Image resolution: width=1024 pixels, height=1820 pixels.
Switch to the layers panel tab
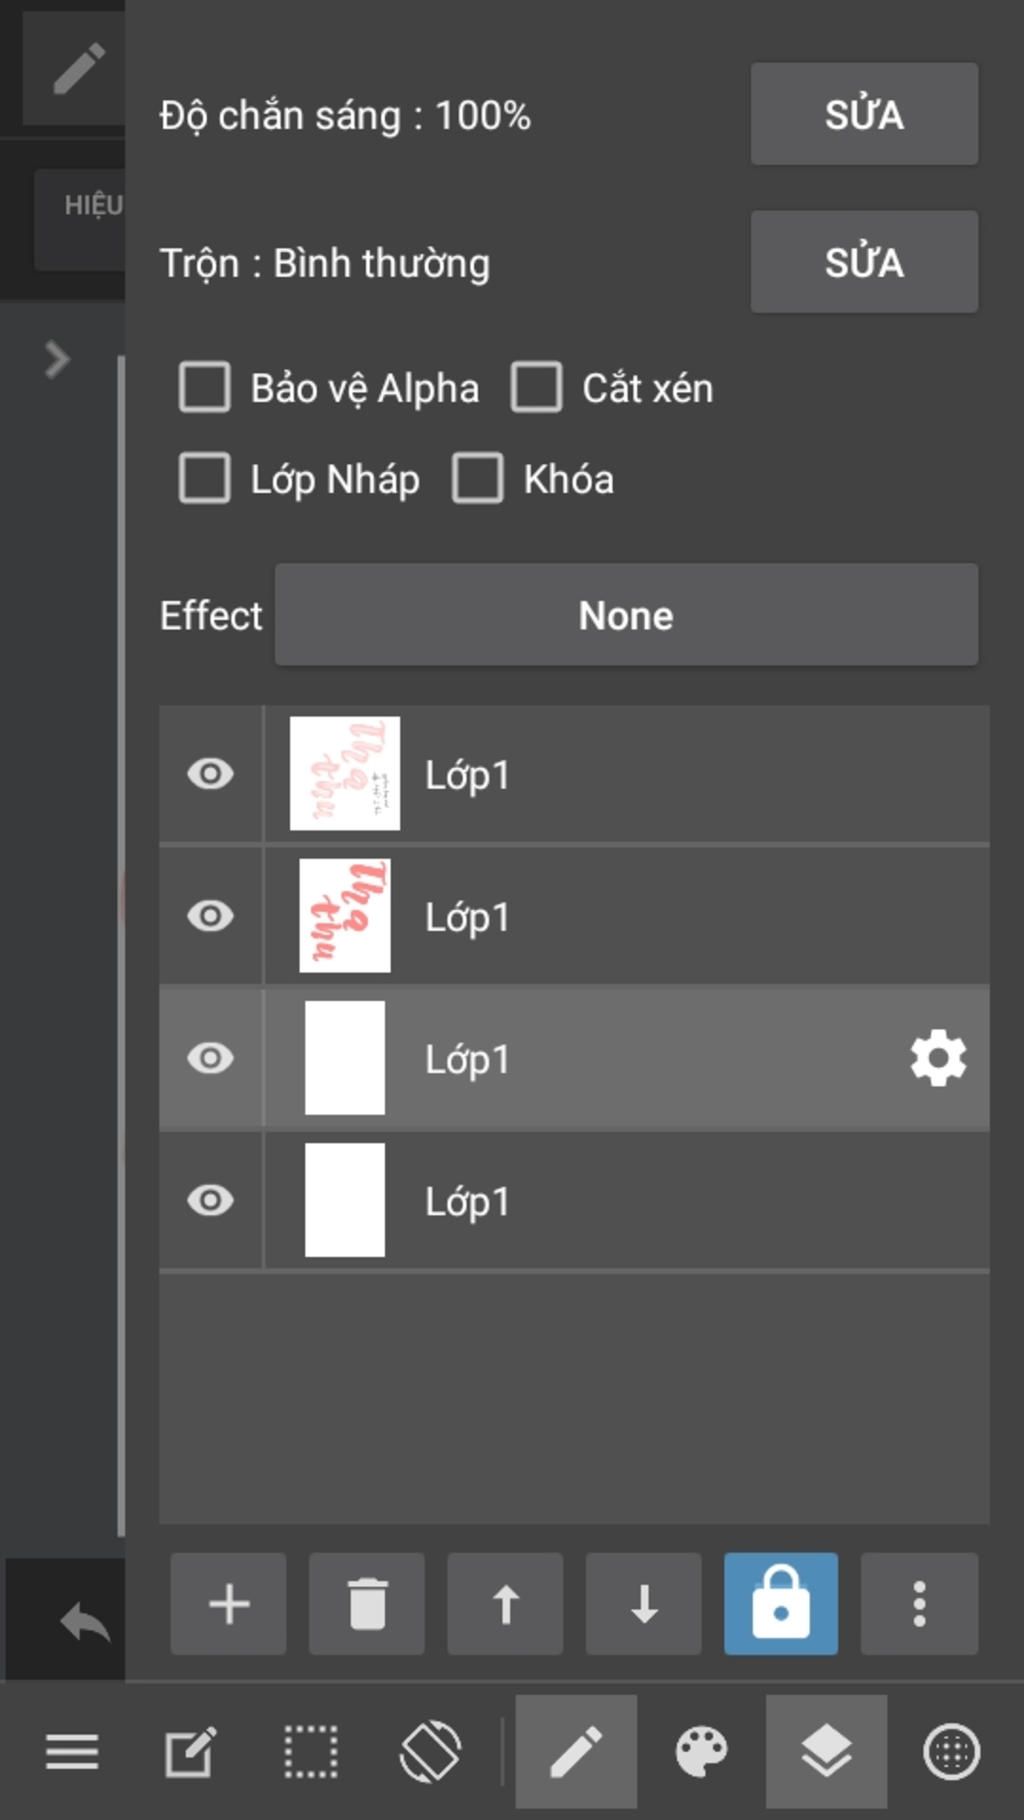(826, 1752)
